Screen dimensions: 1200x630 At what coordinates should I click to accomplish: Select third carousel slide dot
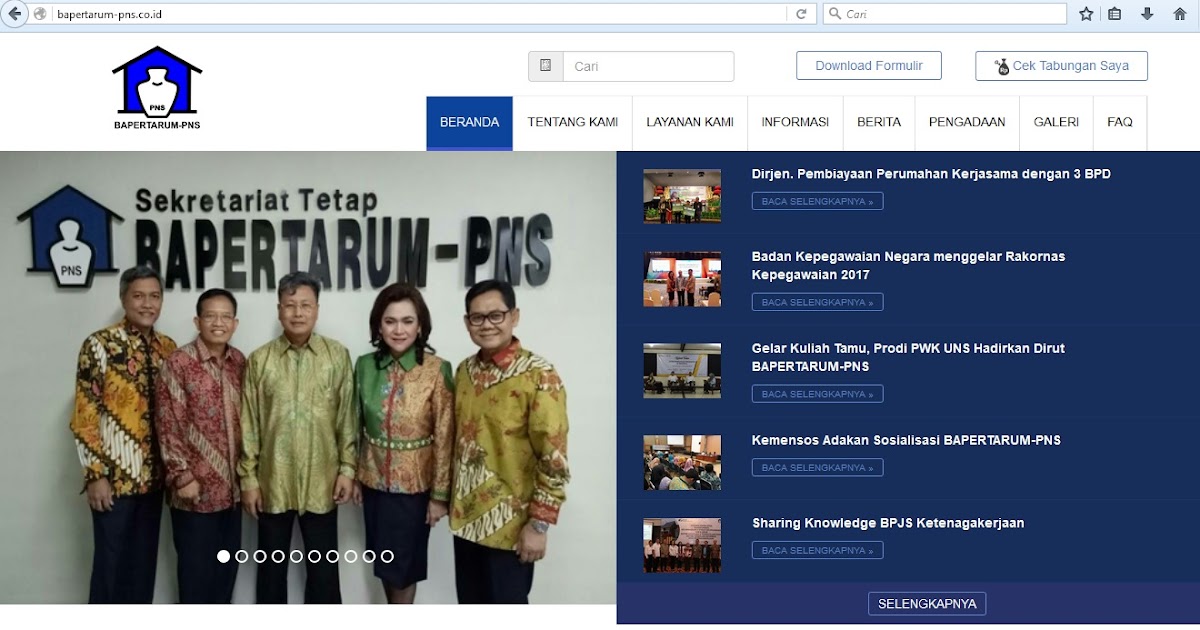click(x=259, y=556)
